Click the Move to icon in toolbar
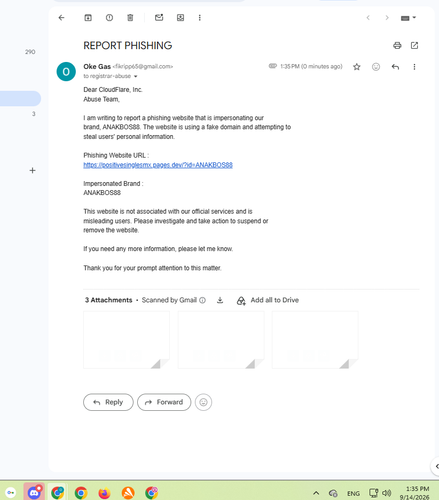 (x=180, y=18)
